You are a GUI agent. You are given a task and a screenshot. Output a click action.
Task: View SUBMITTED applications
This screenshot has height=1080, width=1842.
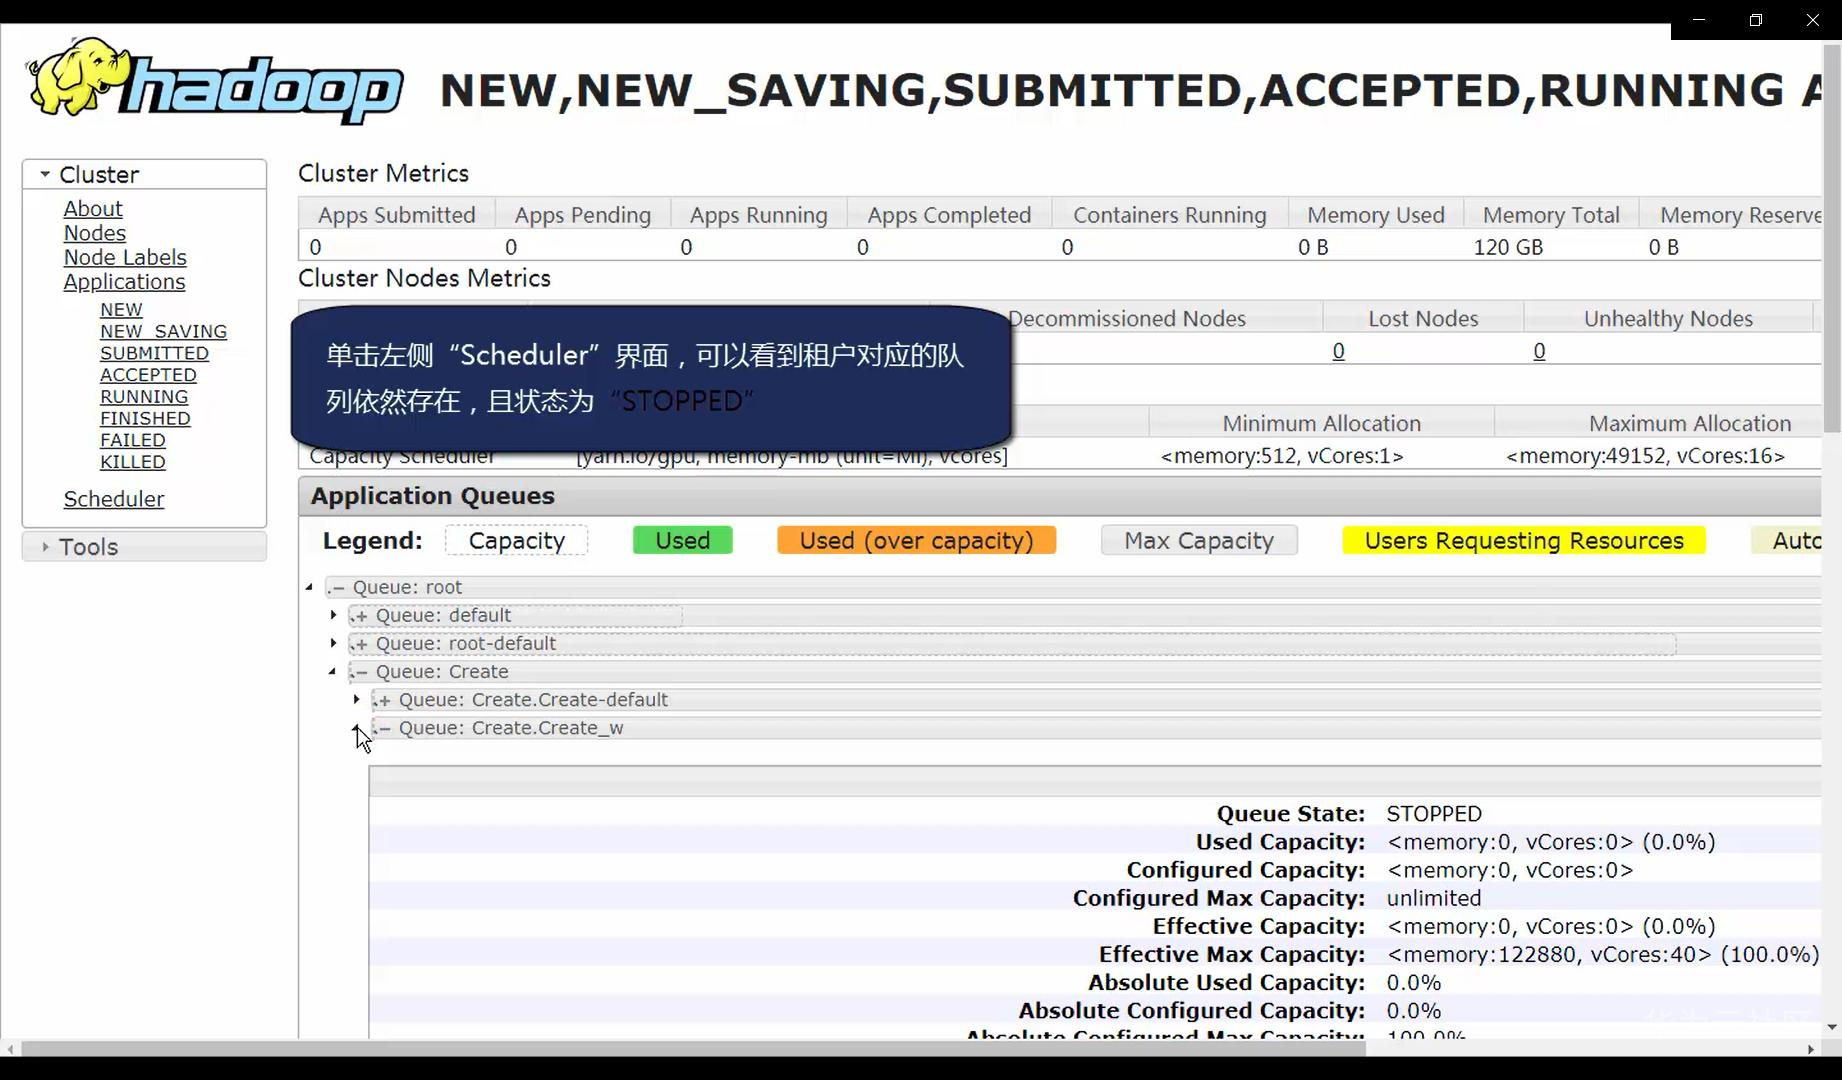[154, 353]
